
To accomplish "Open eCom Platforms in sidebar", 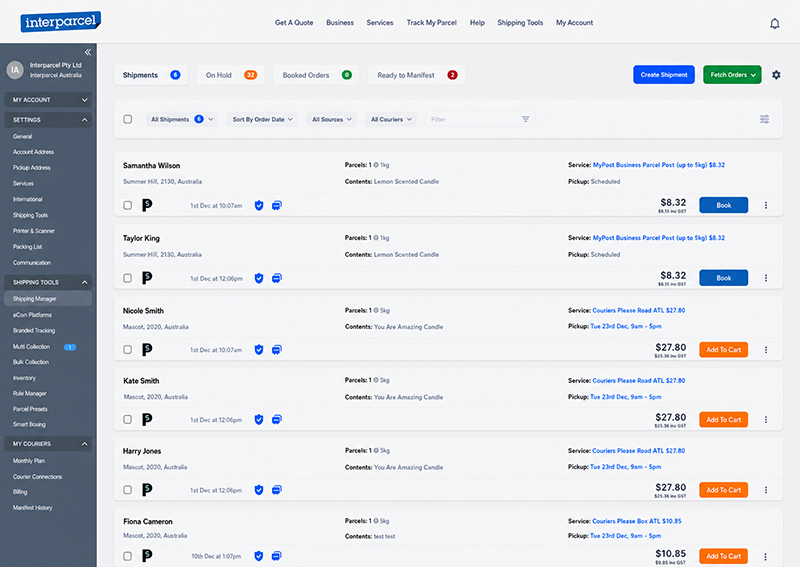I will click(32, 315).
